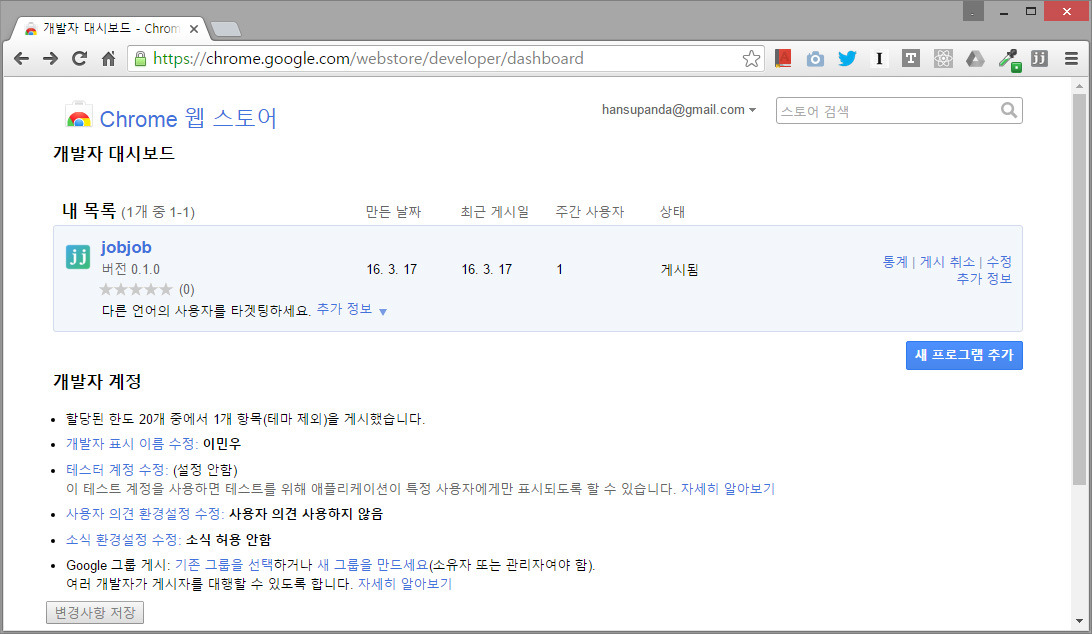Click the 개발자 계정 section heading
The image size is (1092, 634).
click(x=98, y=382)
